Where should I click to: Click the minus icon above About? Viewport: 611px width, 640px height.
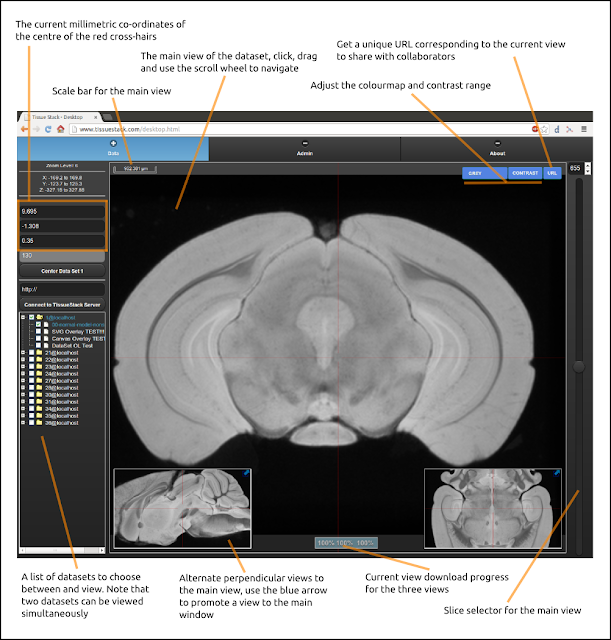click(x=497, y=143)
